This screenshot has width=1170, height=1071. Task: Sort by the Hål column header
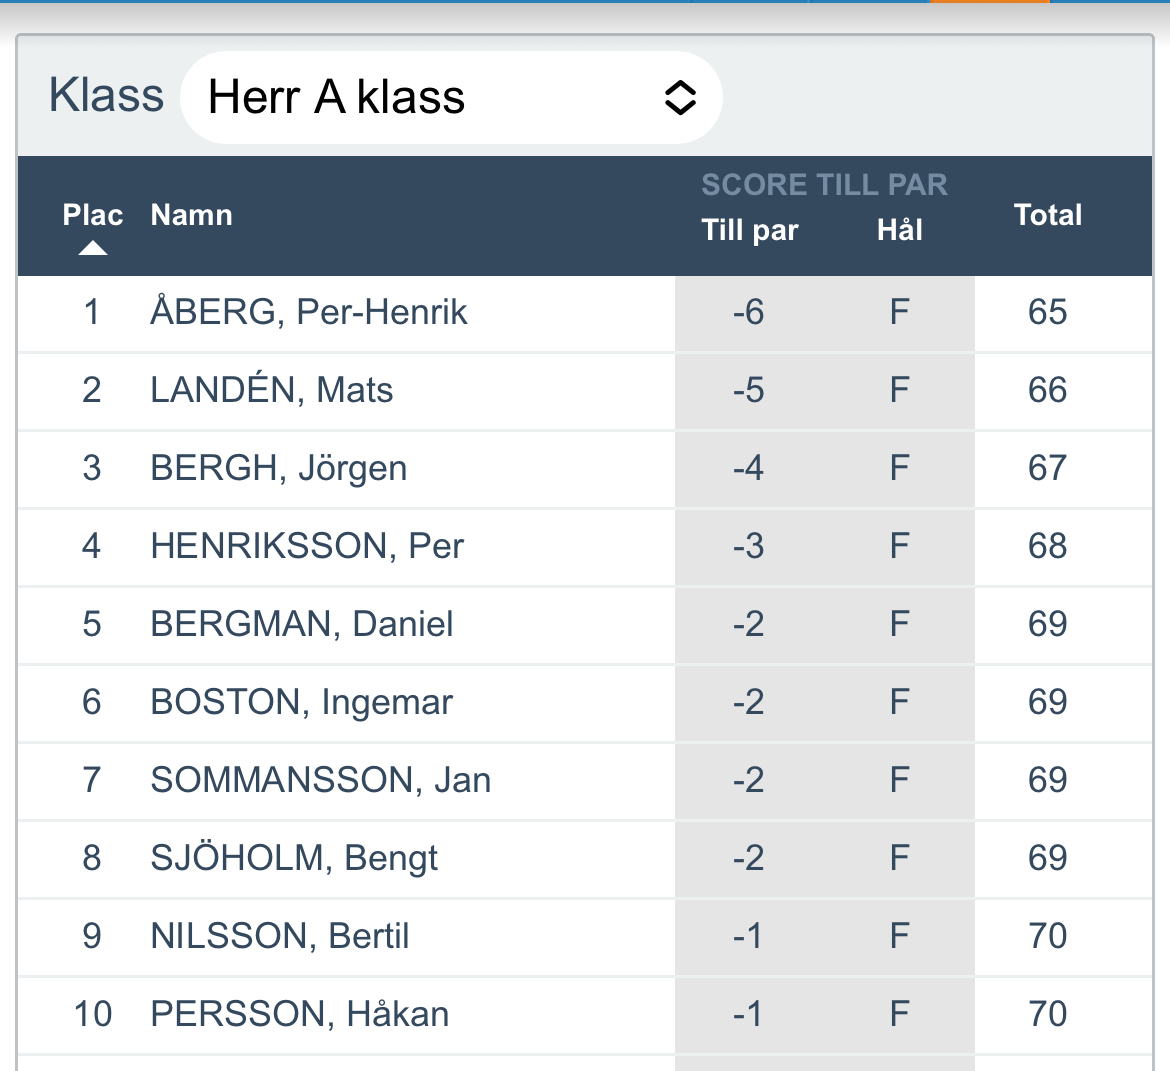pos(899,230)
